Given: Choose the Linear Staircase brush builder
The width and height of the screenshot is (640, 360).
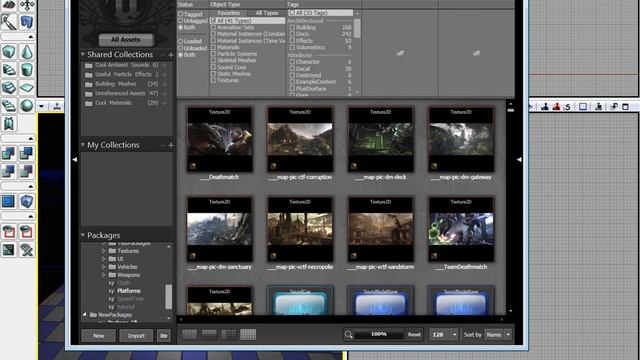Looking at the screenshot, I should pos(9,88).
